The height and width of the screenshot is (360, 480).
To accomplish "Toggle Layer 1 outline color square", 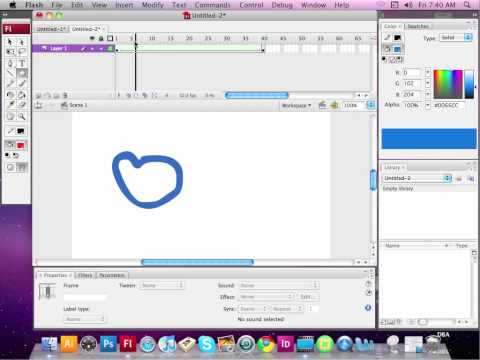I will (x=110, y=49).
